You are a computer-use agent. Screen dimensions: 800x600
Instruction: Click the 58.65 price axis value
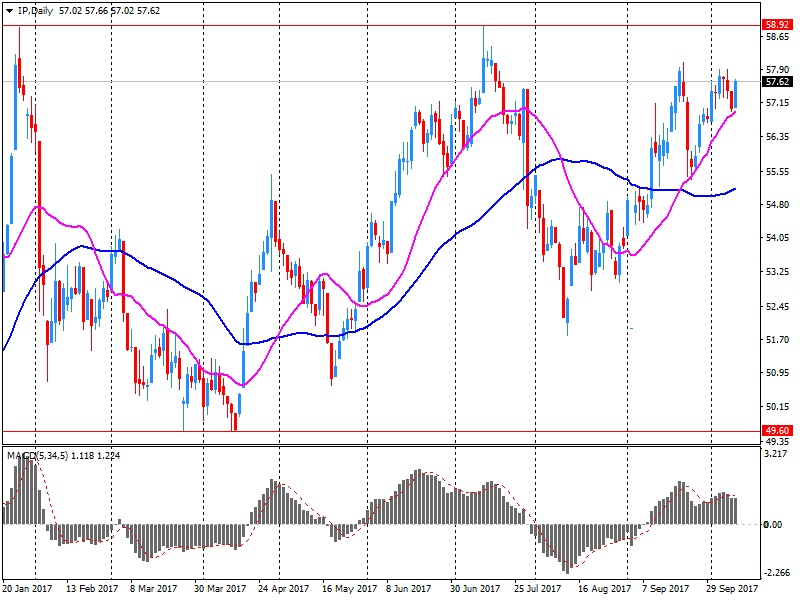point(777,37)
